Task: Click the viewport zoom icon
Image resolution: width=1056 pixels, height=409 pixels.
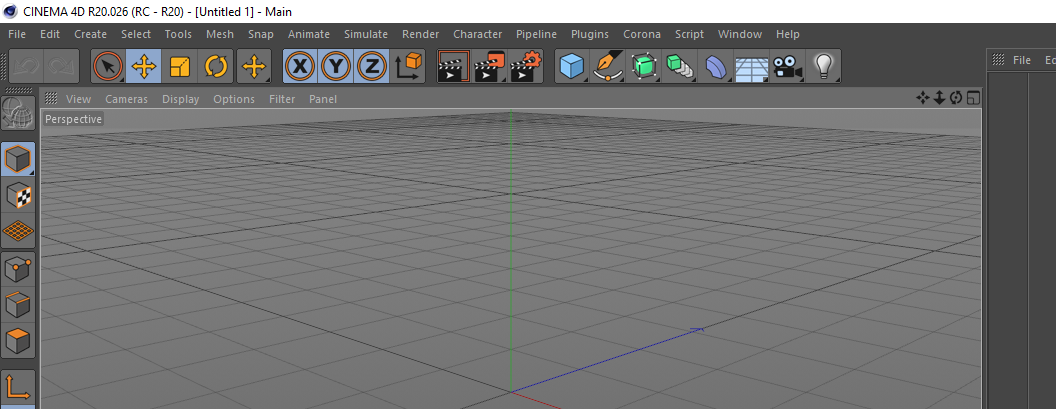Action: 939,98
